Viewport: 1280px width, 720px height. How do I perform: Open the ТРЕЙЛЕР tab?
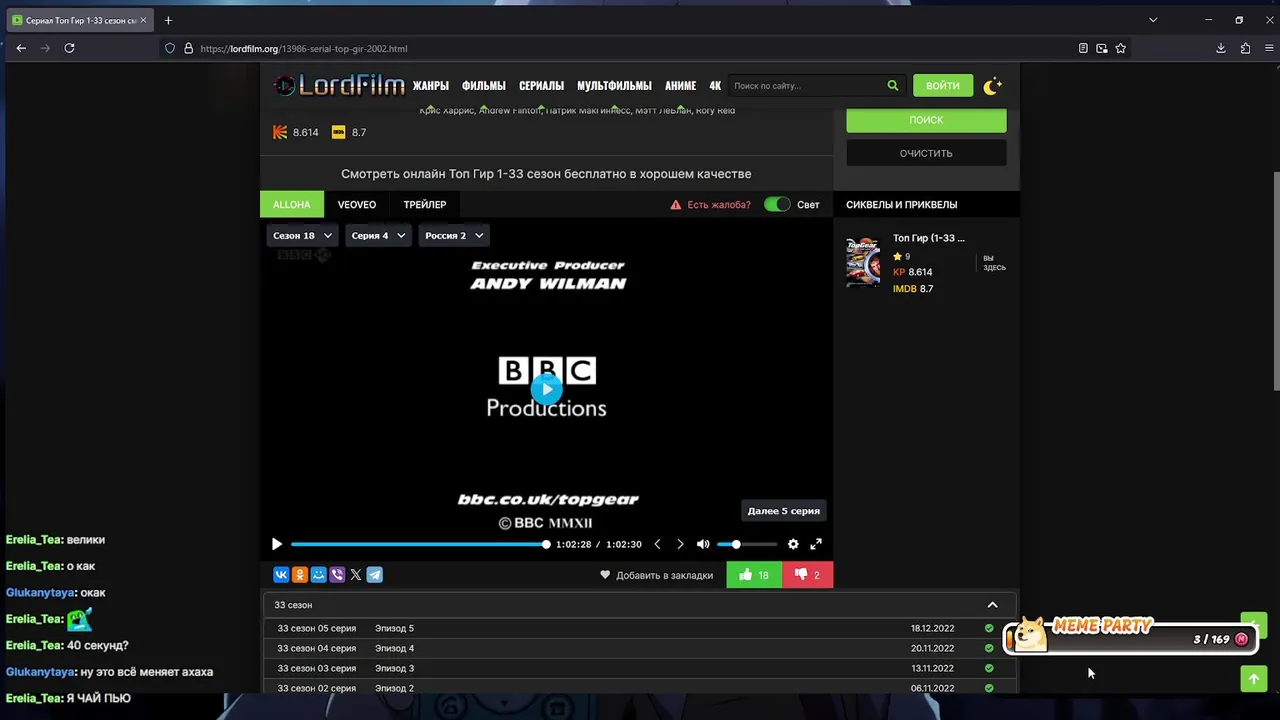tap(425, 204)
